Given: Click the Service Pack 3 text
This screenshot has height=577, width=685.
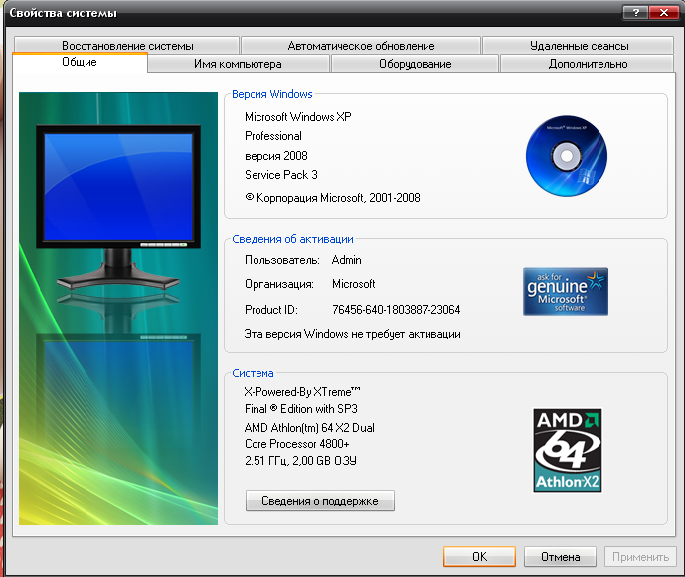Looking at the screenshot, I should pos(281,175).
